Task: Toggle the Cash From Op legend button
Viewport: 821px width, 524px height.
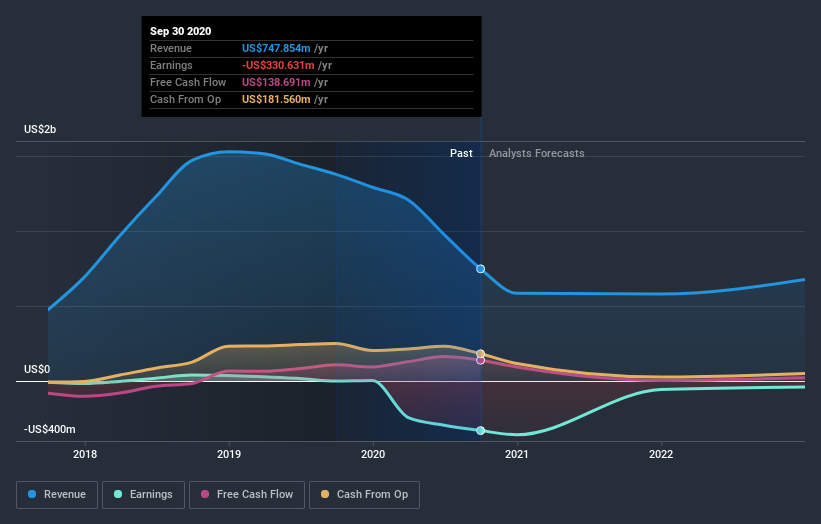Action: point(364,495)
